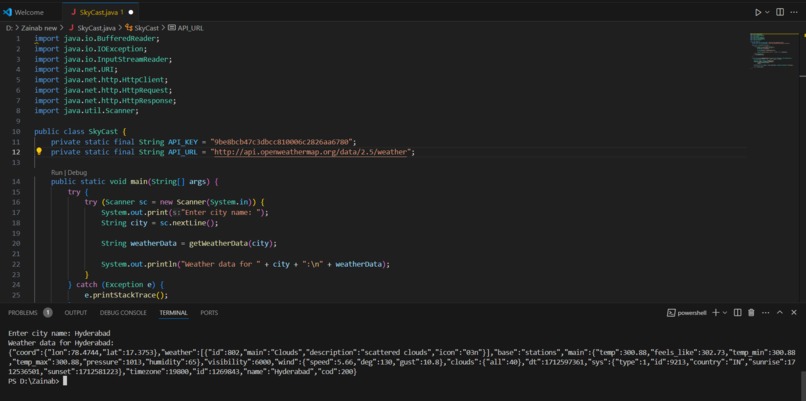The width and height of the screenshot is (806, 401).
Task: Click the problems count badge '1'
Action: click(x=48, y=313)
